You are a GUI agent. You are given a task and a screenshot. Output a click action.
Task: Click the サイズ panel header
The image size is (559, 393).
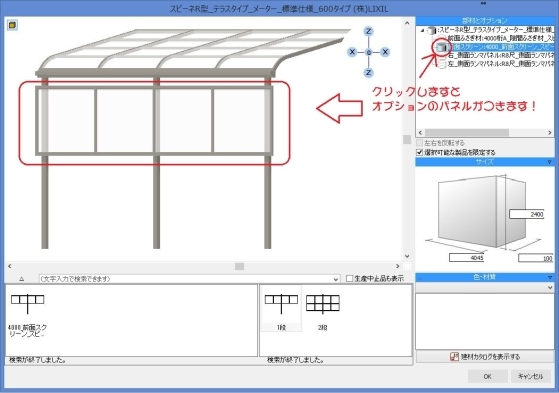485,162
